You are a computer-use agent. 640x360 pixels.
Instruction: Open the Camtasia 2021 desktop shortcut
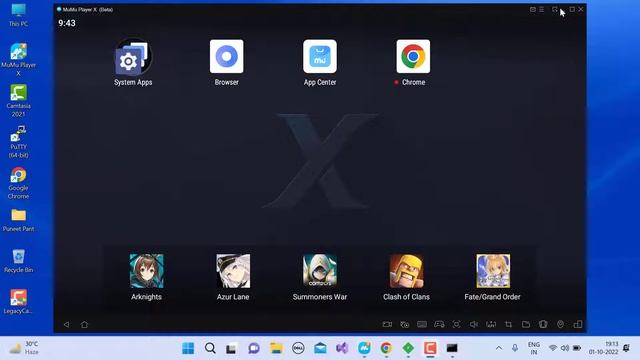(18, 100)
